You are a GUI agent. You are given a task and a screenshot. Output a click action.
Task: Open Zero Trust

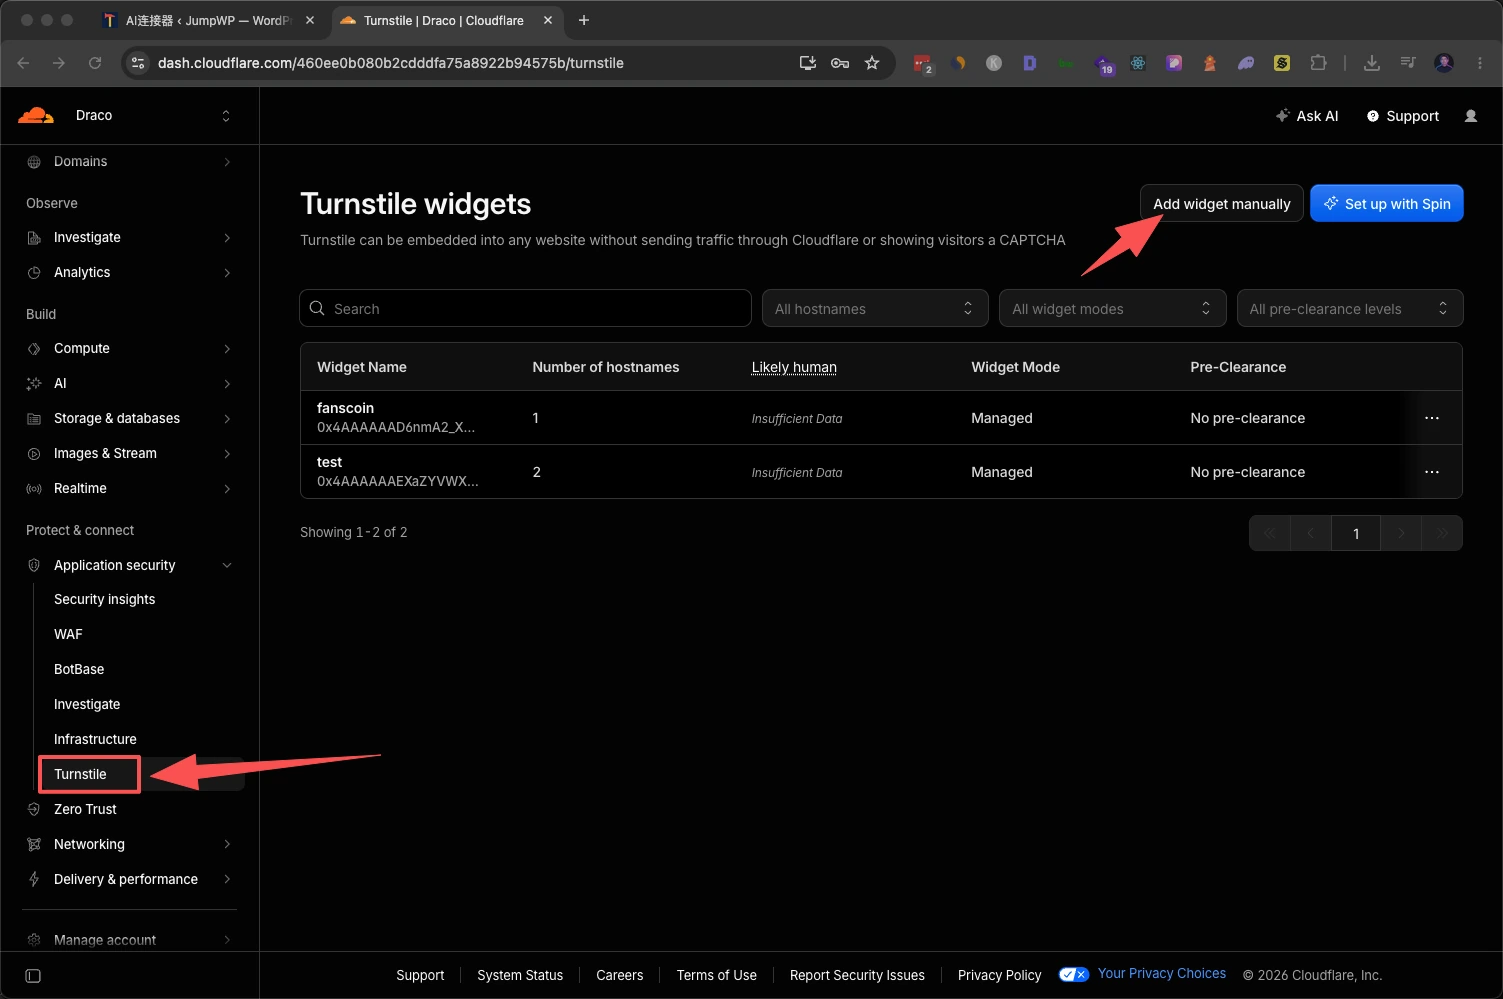coord(85,810)
